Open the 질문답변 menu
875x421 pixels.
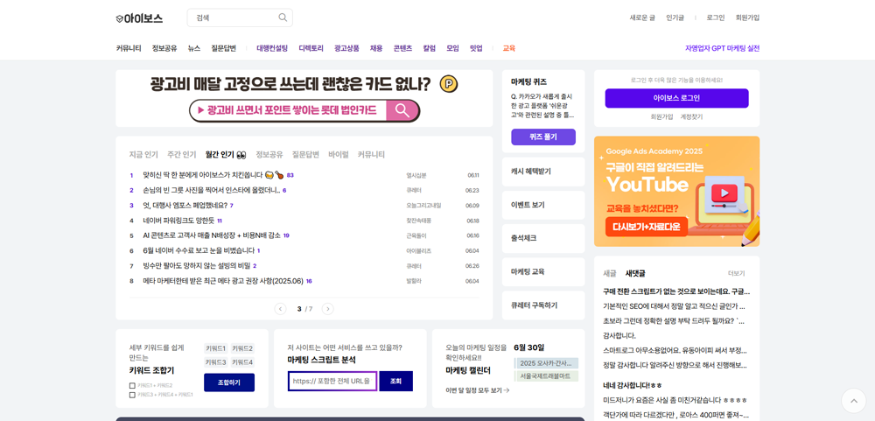224,48
